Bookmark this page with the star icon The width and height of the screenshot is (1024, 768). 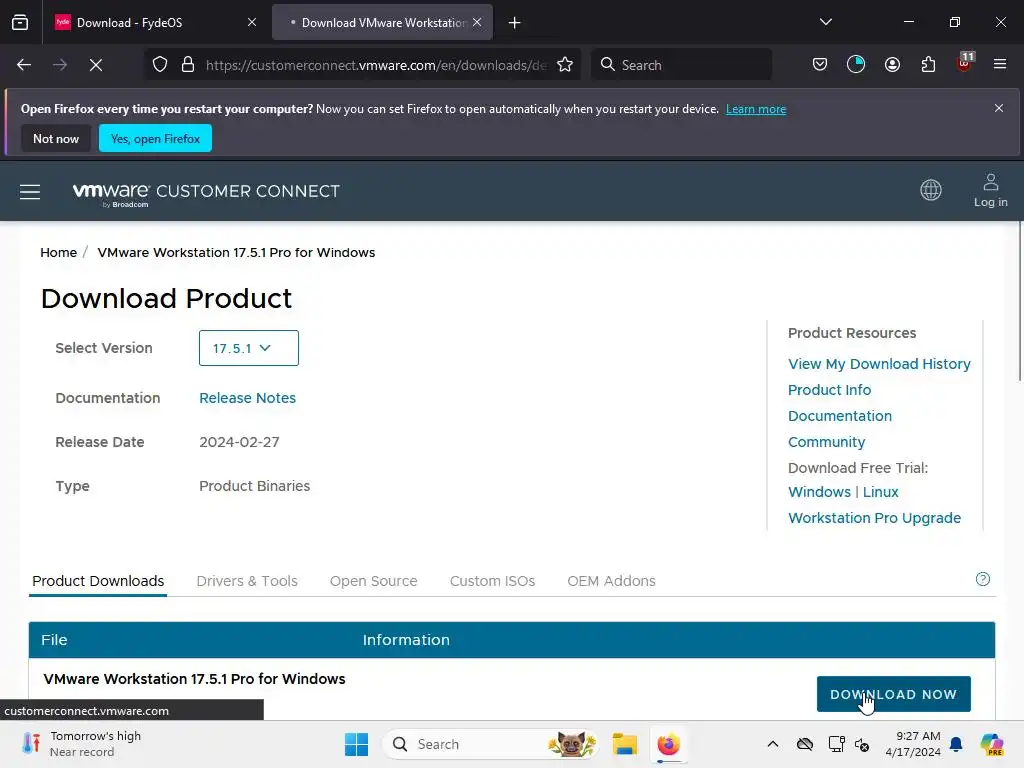(565, 65)
